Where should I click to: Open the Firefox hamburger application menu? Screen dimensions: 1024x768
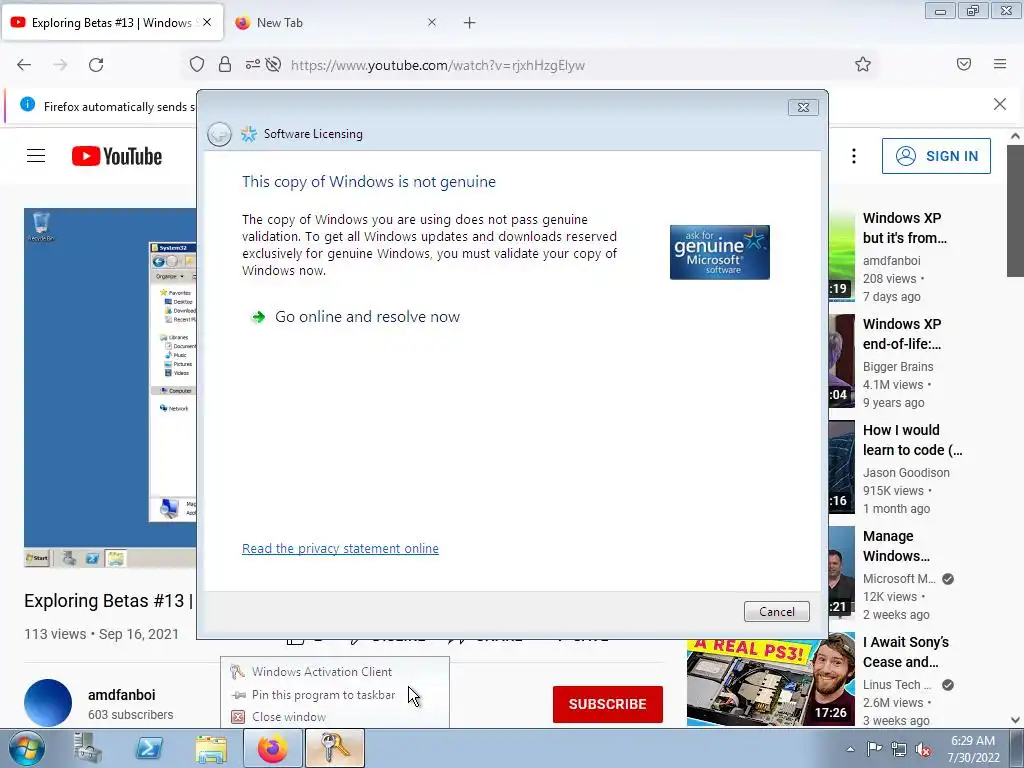pyautogui.click(x=1000, y=64)
